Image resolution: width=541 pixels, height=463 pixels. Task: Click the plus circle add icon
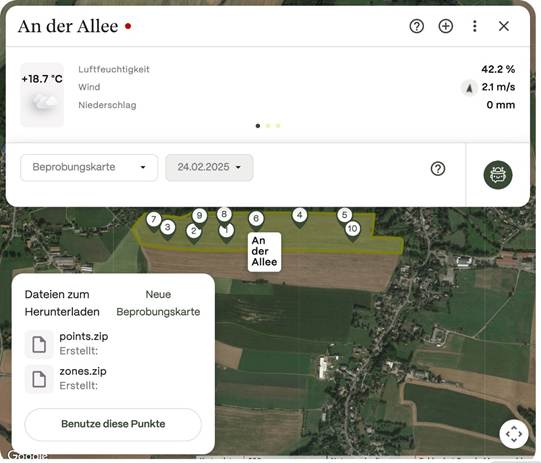pyautogui.click(x=445, y=26)
